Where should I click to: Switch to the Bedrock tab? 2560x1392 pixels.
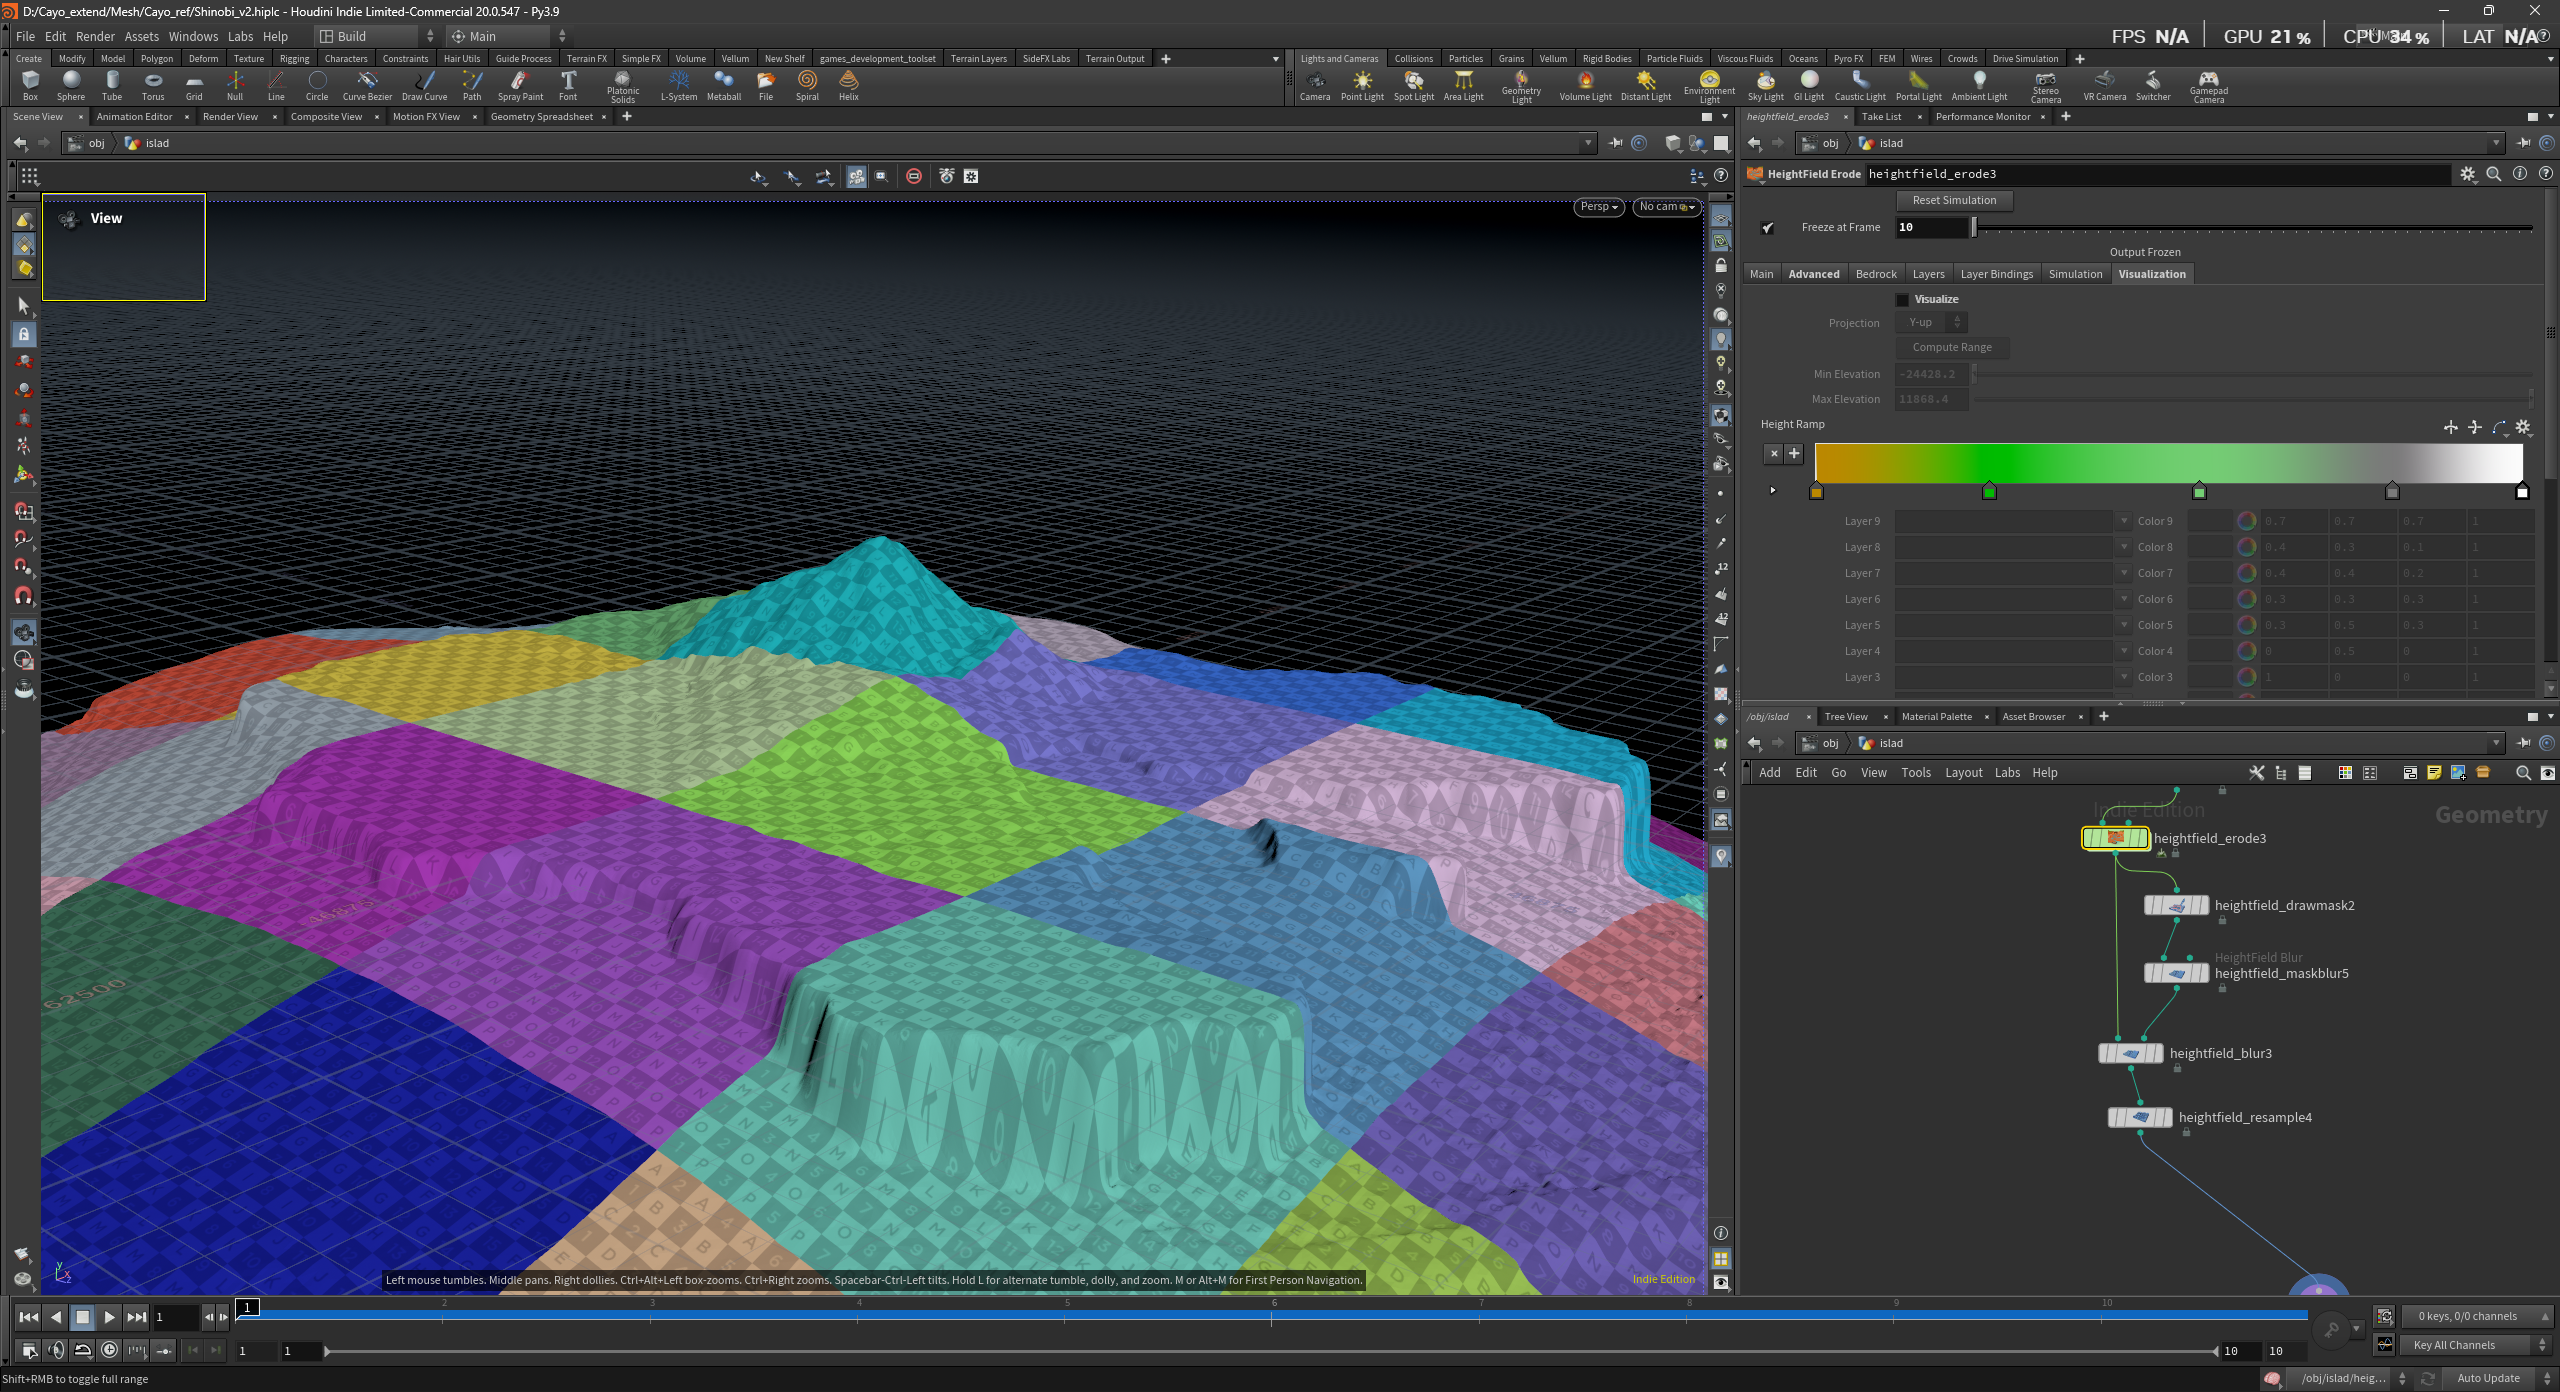point(1875,274)
